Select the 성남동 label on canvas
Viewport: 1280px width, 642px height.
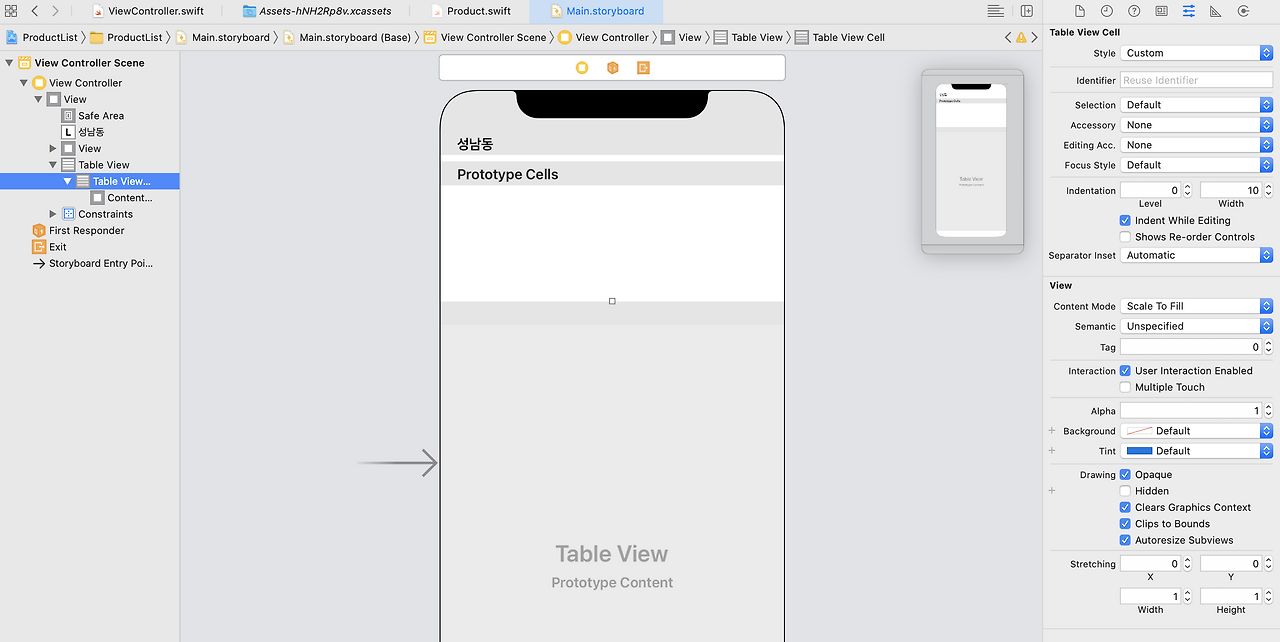pos(475,144)
